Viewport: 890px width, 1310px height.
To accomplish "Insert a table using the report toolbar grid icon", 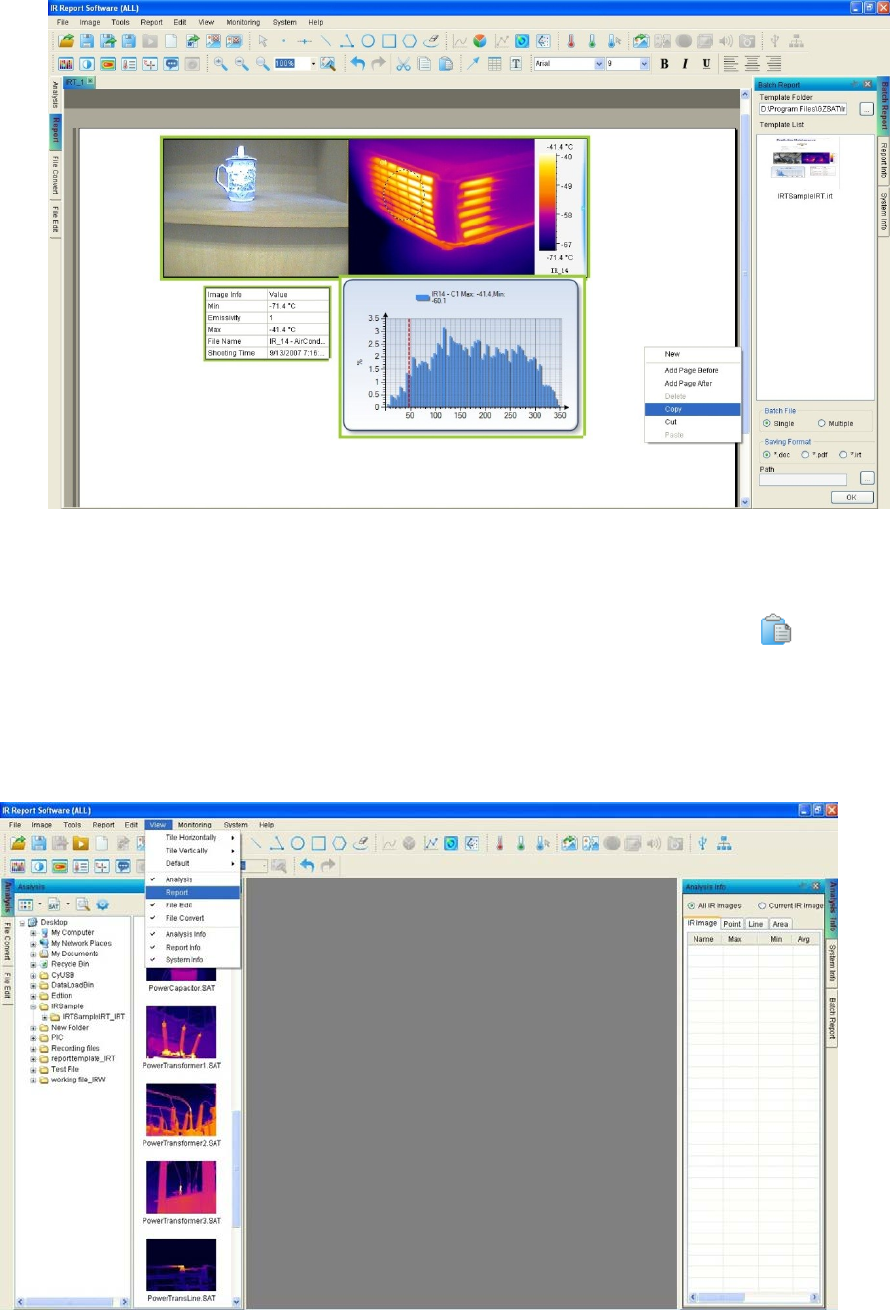I will (x=495, y=63).
